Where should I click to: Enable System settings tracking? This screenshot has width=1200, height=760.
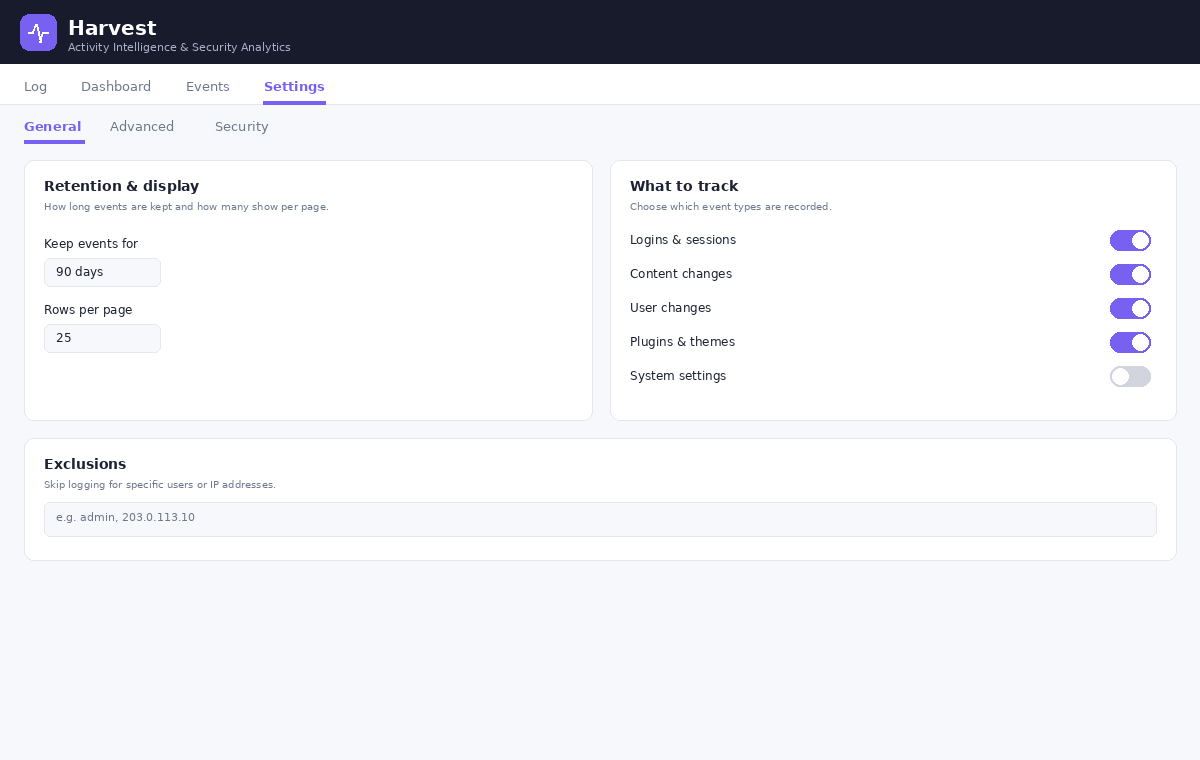pos(1130,376)
